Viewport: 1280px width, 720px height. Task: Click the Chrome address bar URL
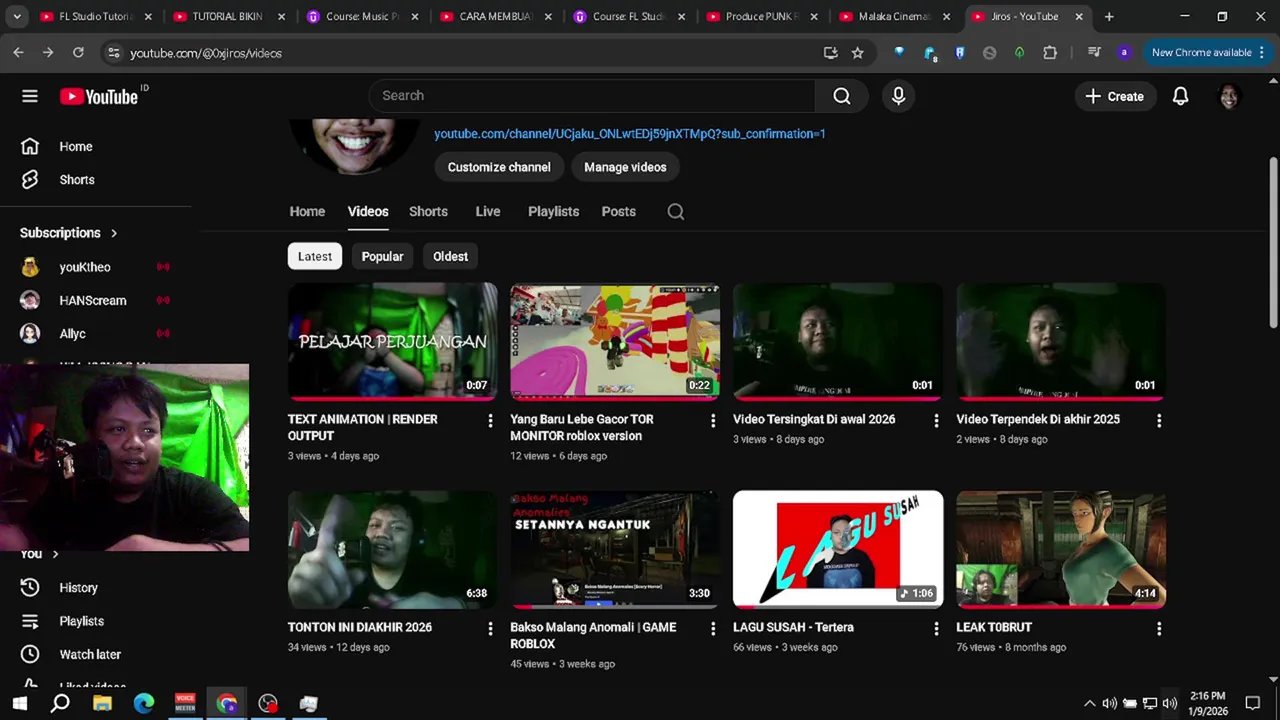pos(206,53)
